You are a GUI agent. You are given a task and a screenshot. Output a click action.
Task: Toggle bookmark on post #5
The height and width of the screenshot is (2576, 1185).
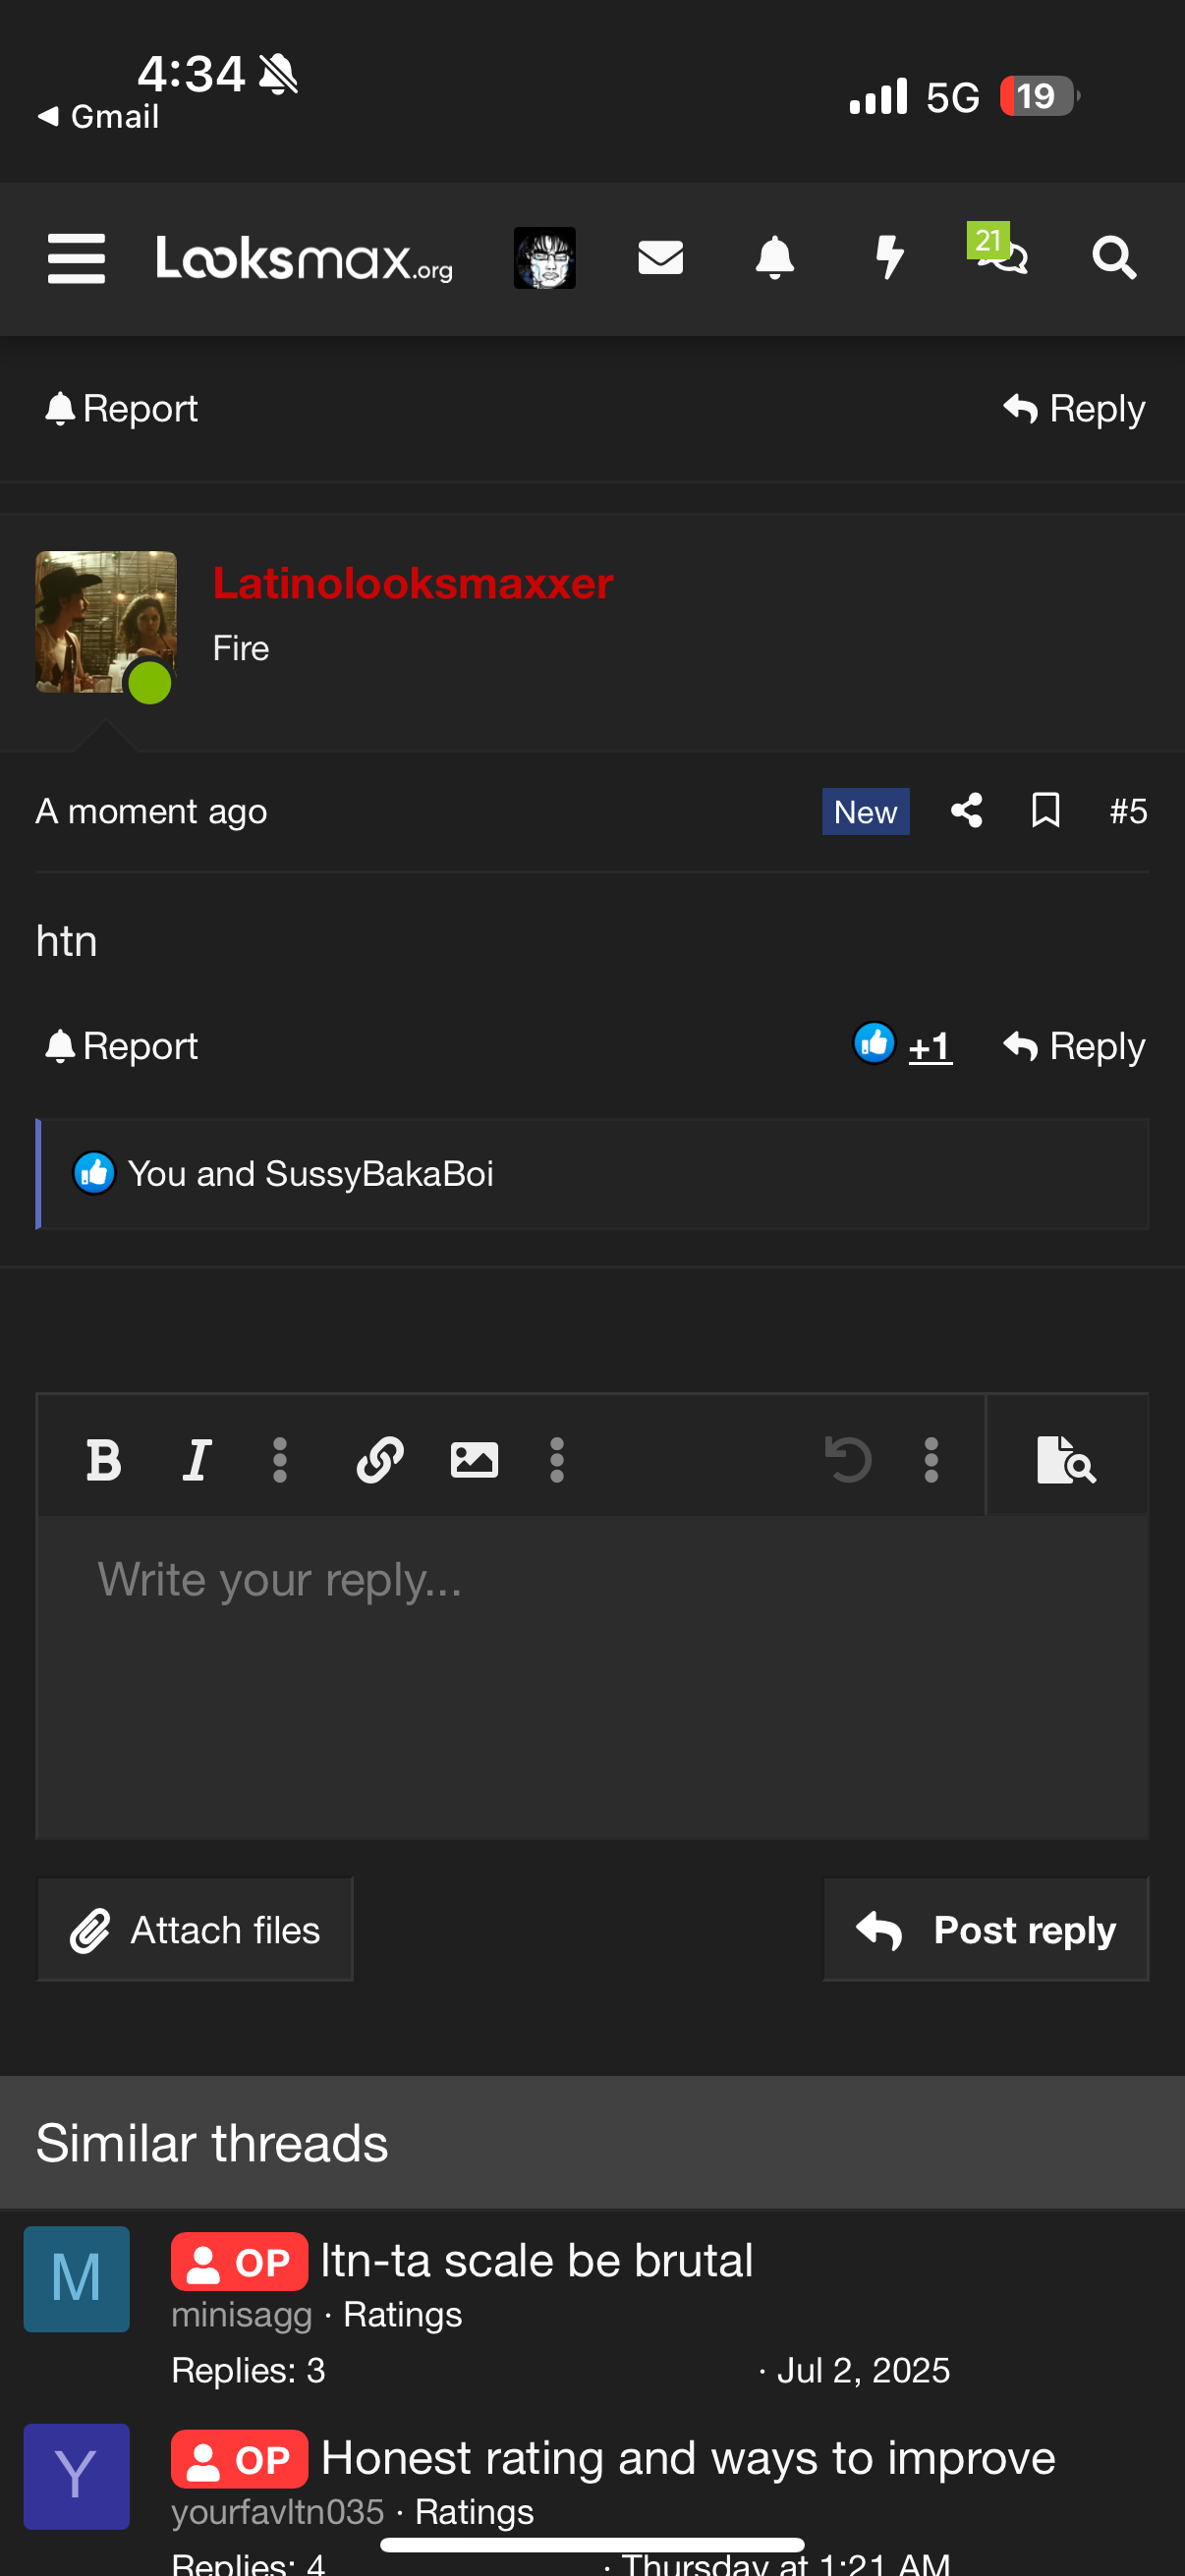click(x=1046, y=810)
